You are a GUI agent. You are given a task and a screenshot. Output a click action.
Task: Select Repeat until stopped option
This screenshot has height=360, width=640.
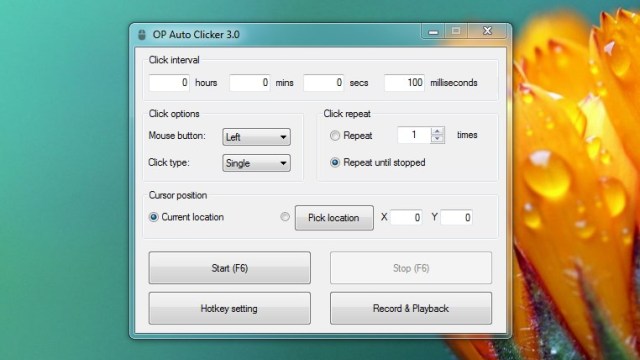[x=335, y=162]
